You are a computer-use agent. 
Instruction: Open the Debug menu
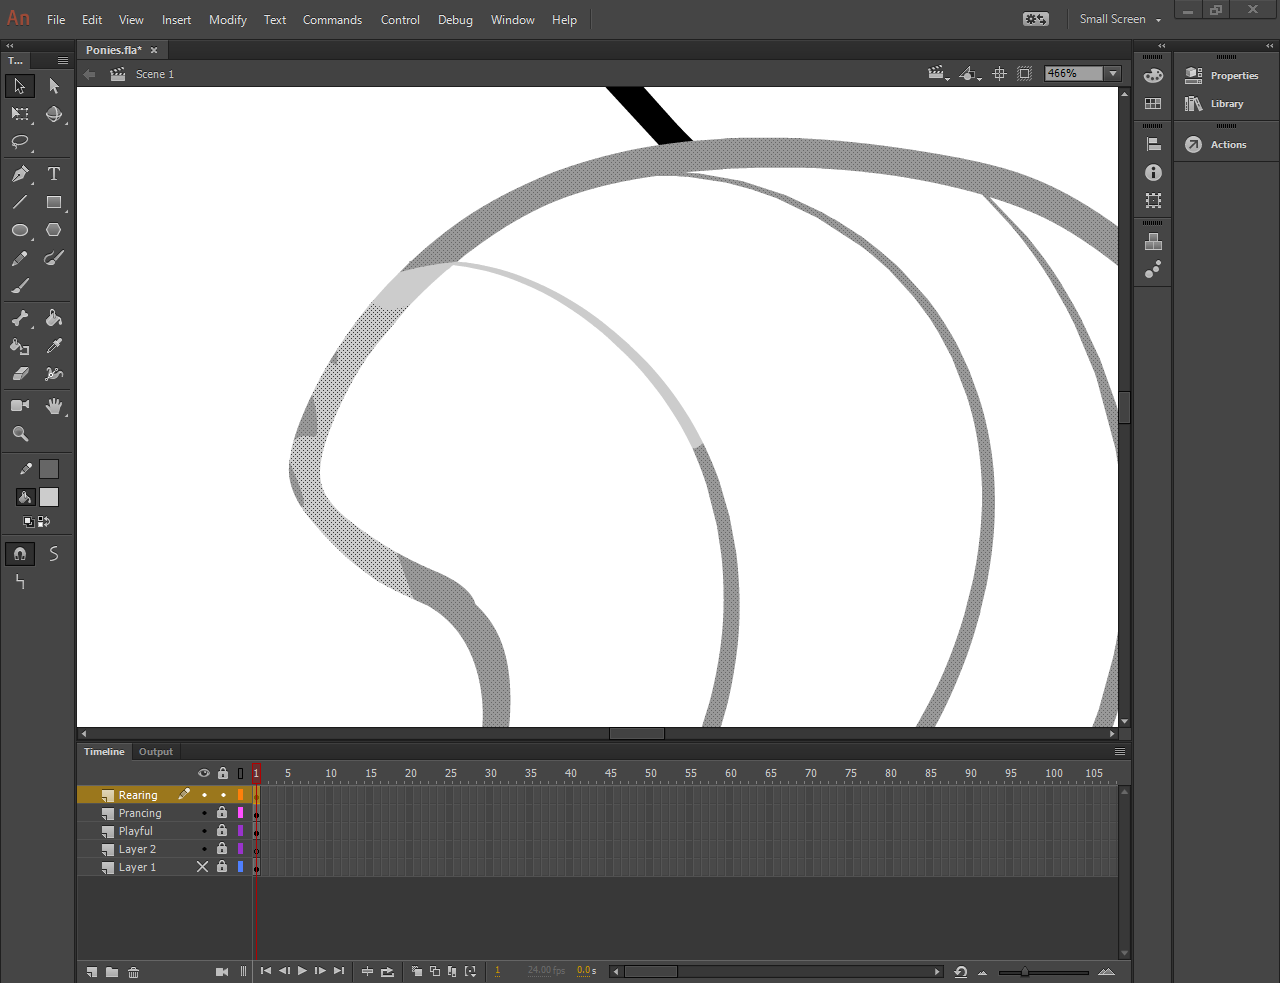tap(455, 20)
